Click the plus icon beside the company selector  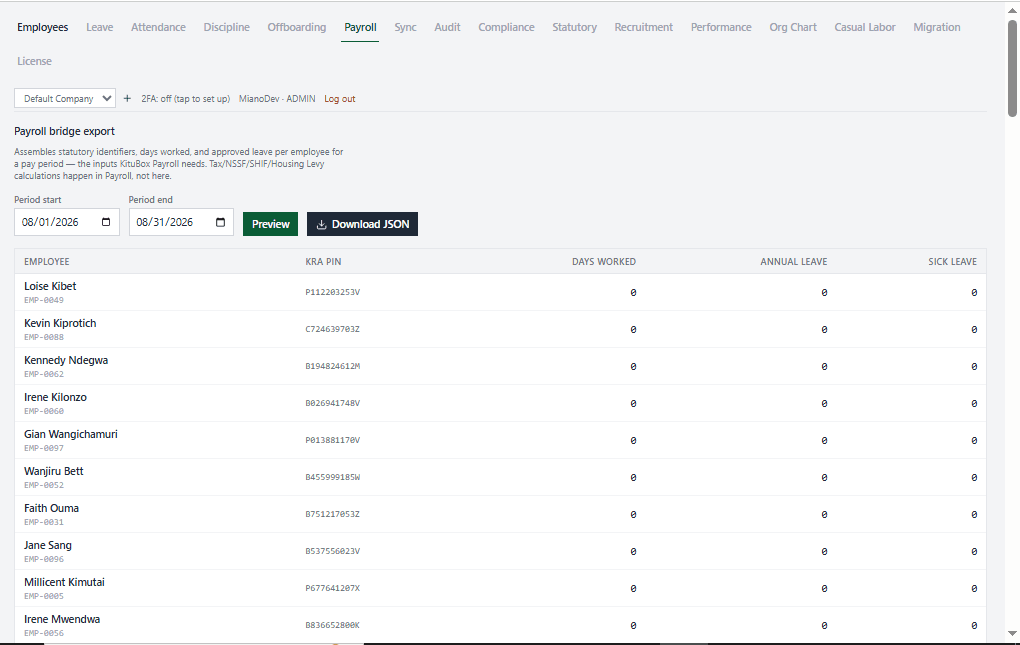tap(128, 98)
